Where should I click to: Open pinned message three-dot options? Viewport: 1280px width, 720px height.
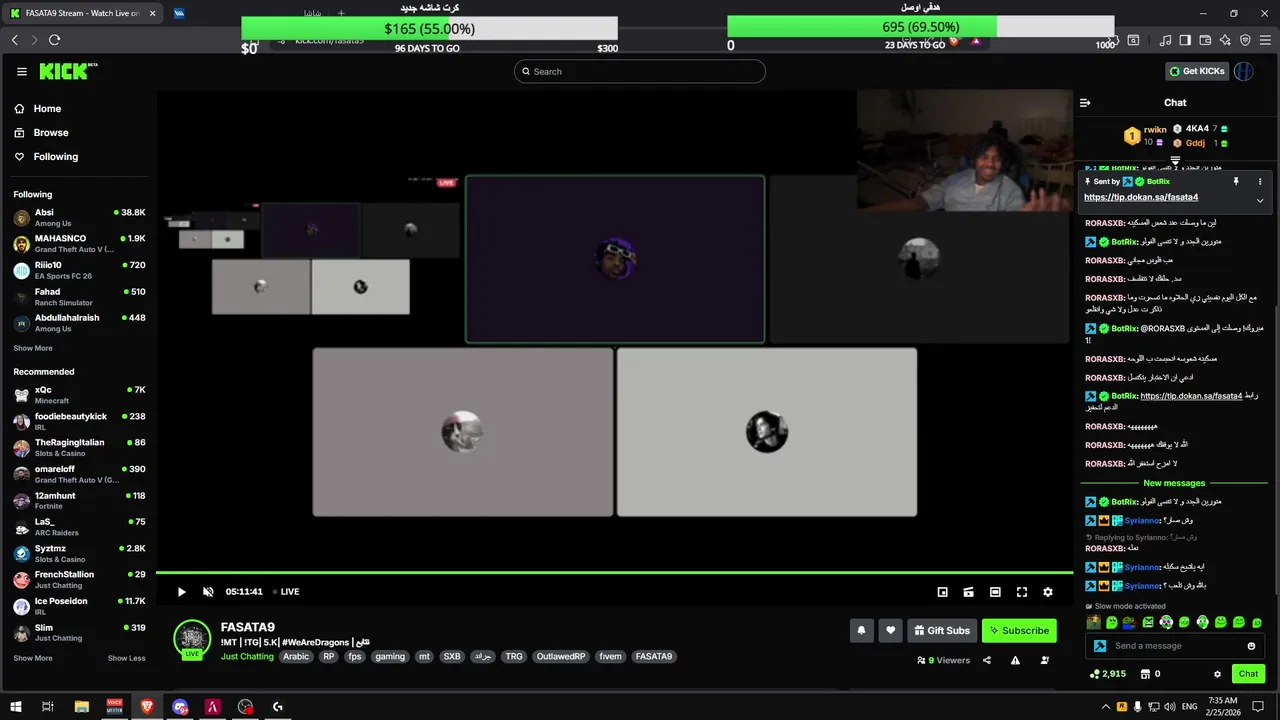tap(1260, 181)
